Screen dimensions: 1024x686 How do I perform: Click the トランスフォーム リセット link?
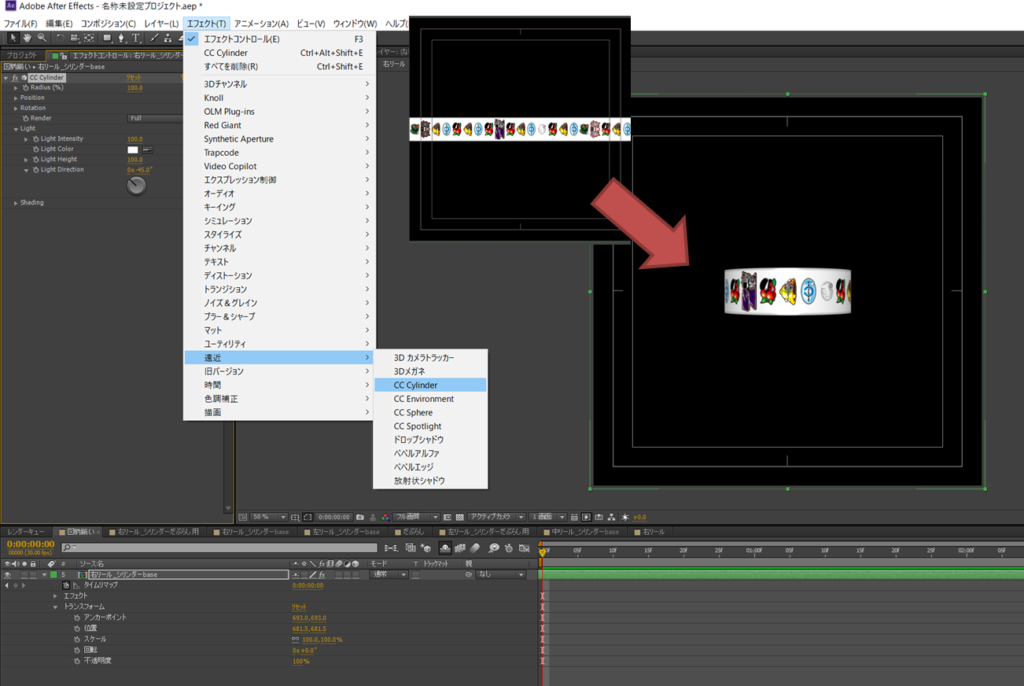pyautogui.click(x=298, y=607)
